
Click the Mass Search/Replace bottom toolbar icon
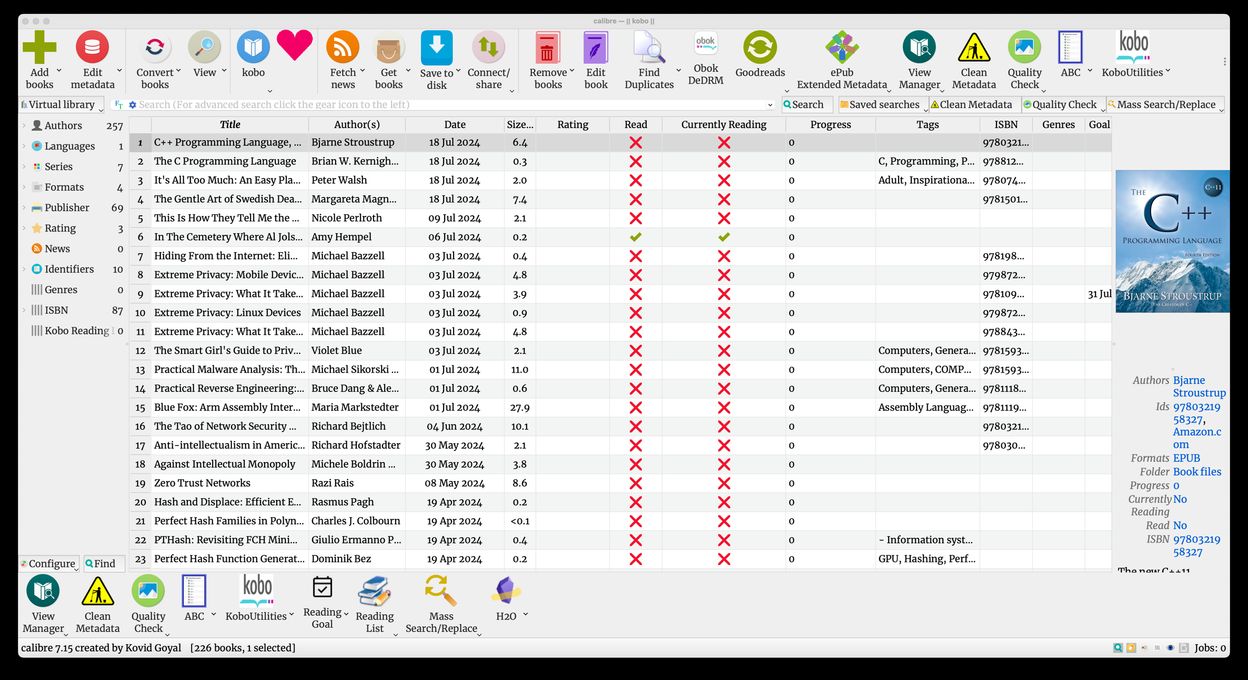[441, 591]
